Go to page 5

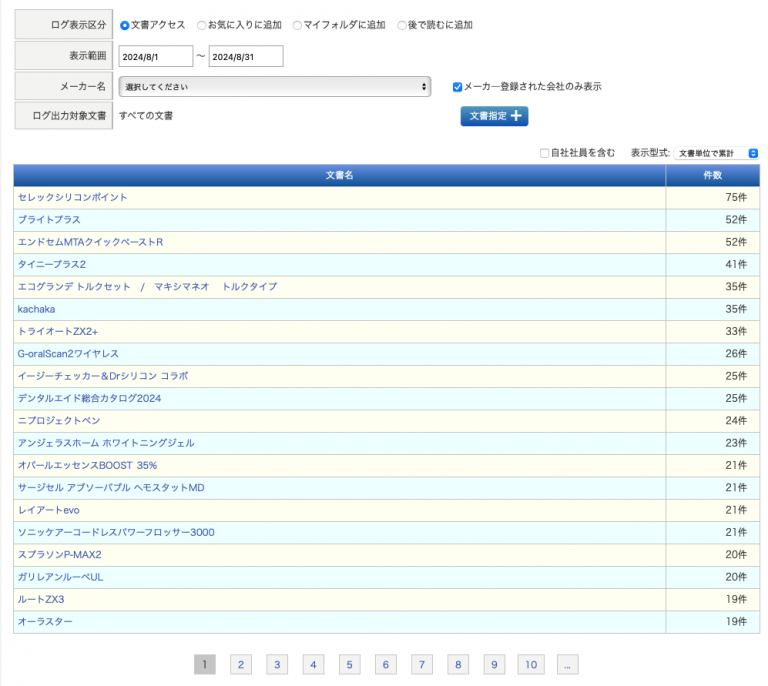tap(350, 664)
